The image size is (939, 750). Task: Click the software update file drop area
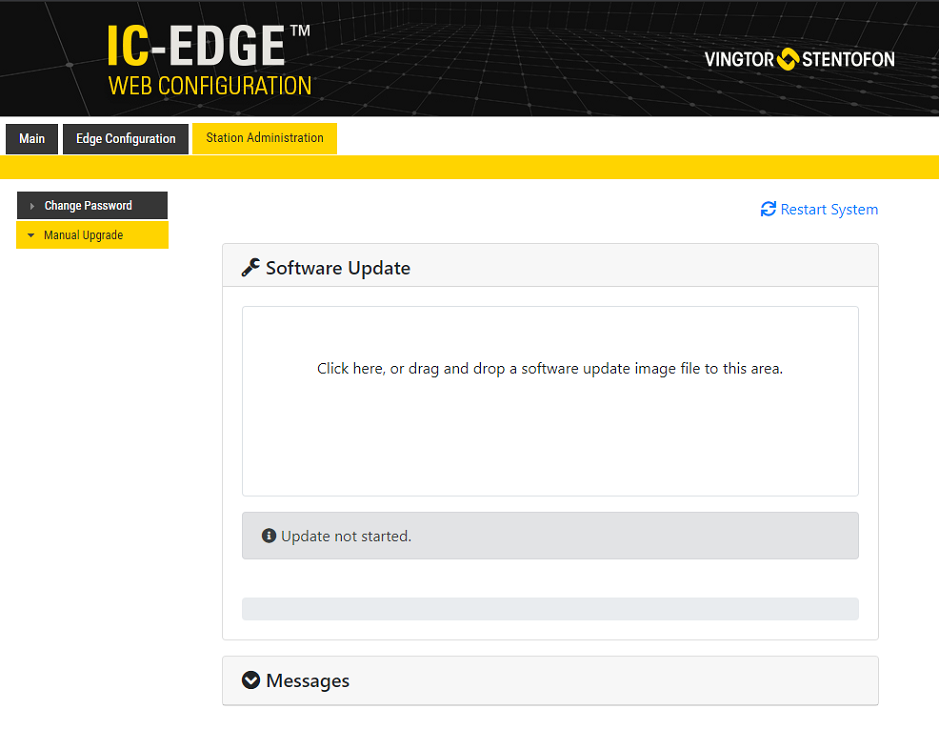click(550, 400)
